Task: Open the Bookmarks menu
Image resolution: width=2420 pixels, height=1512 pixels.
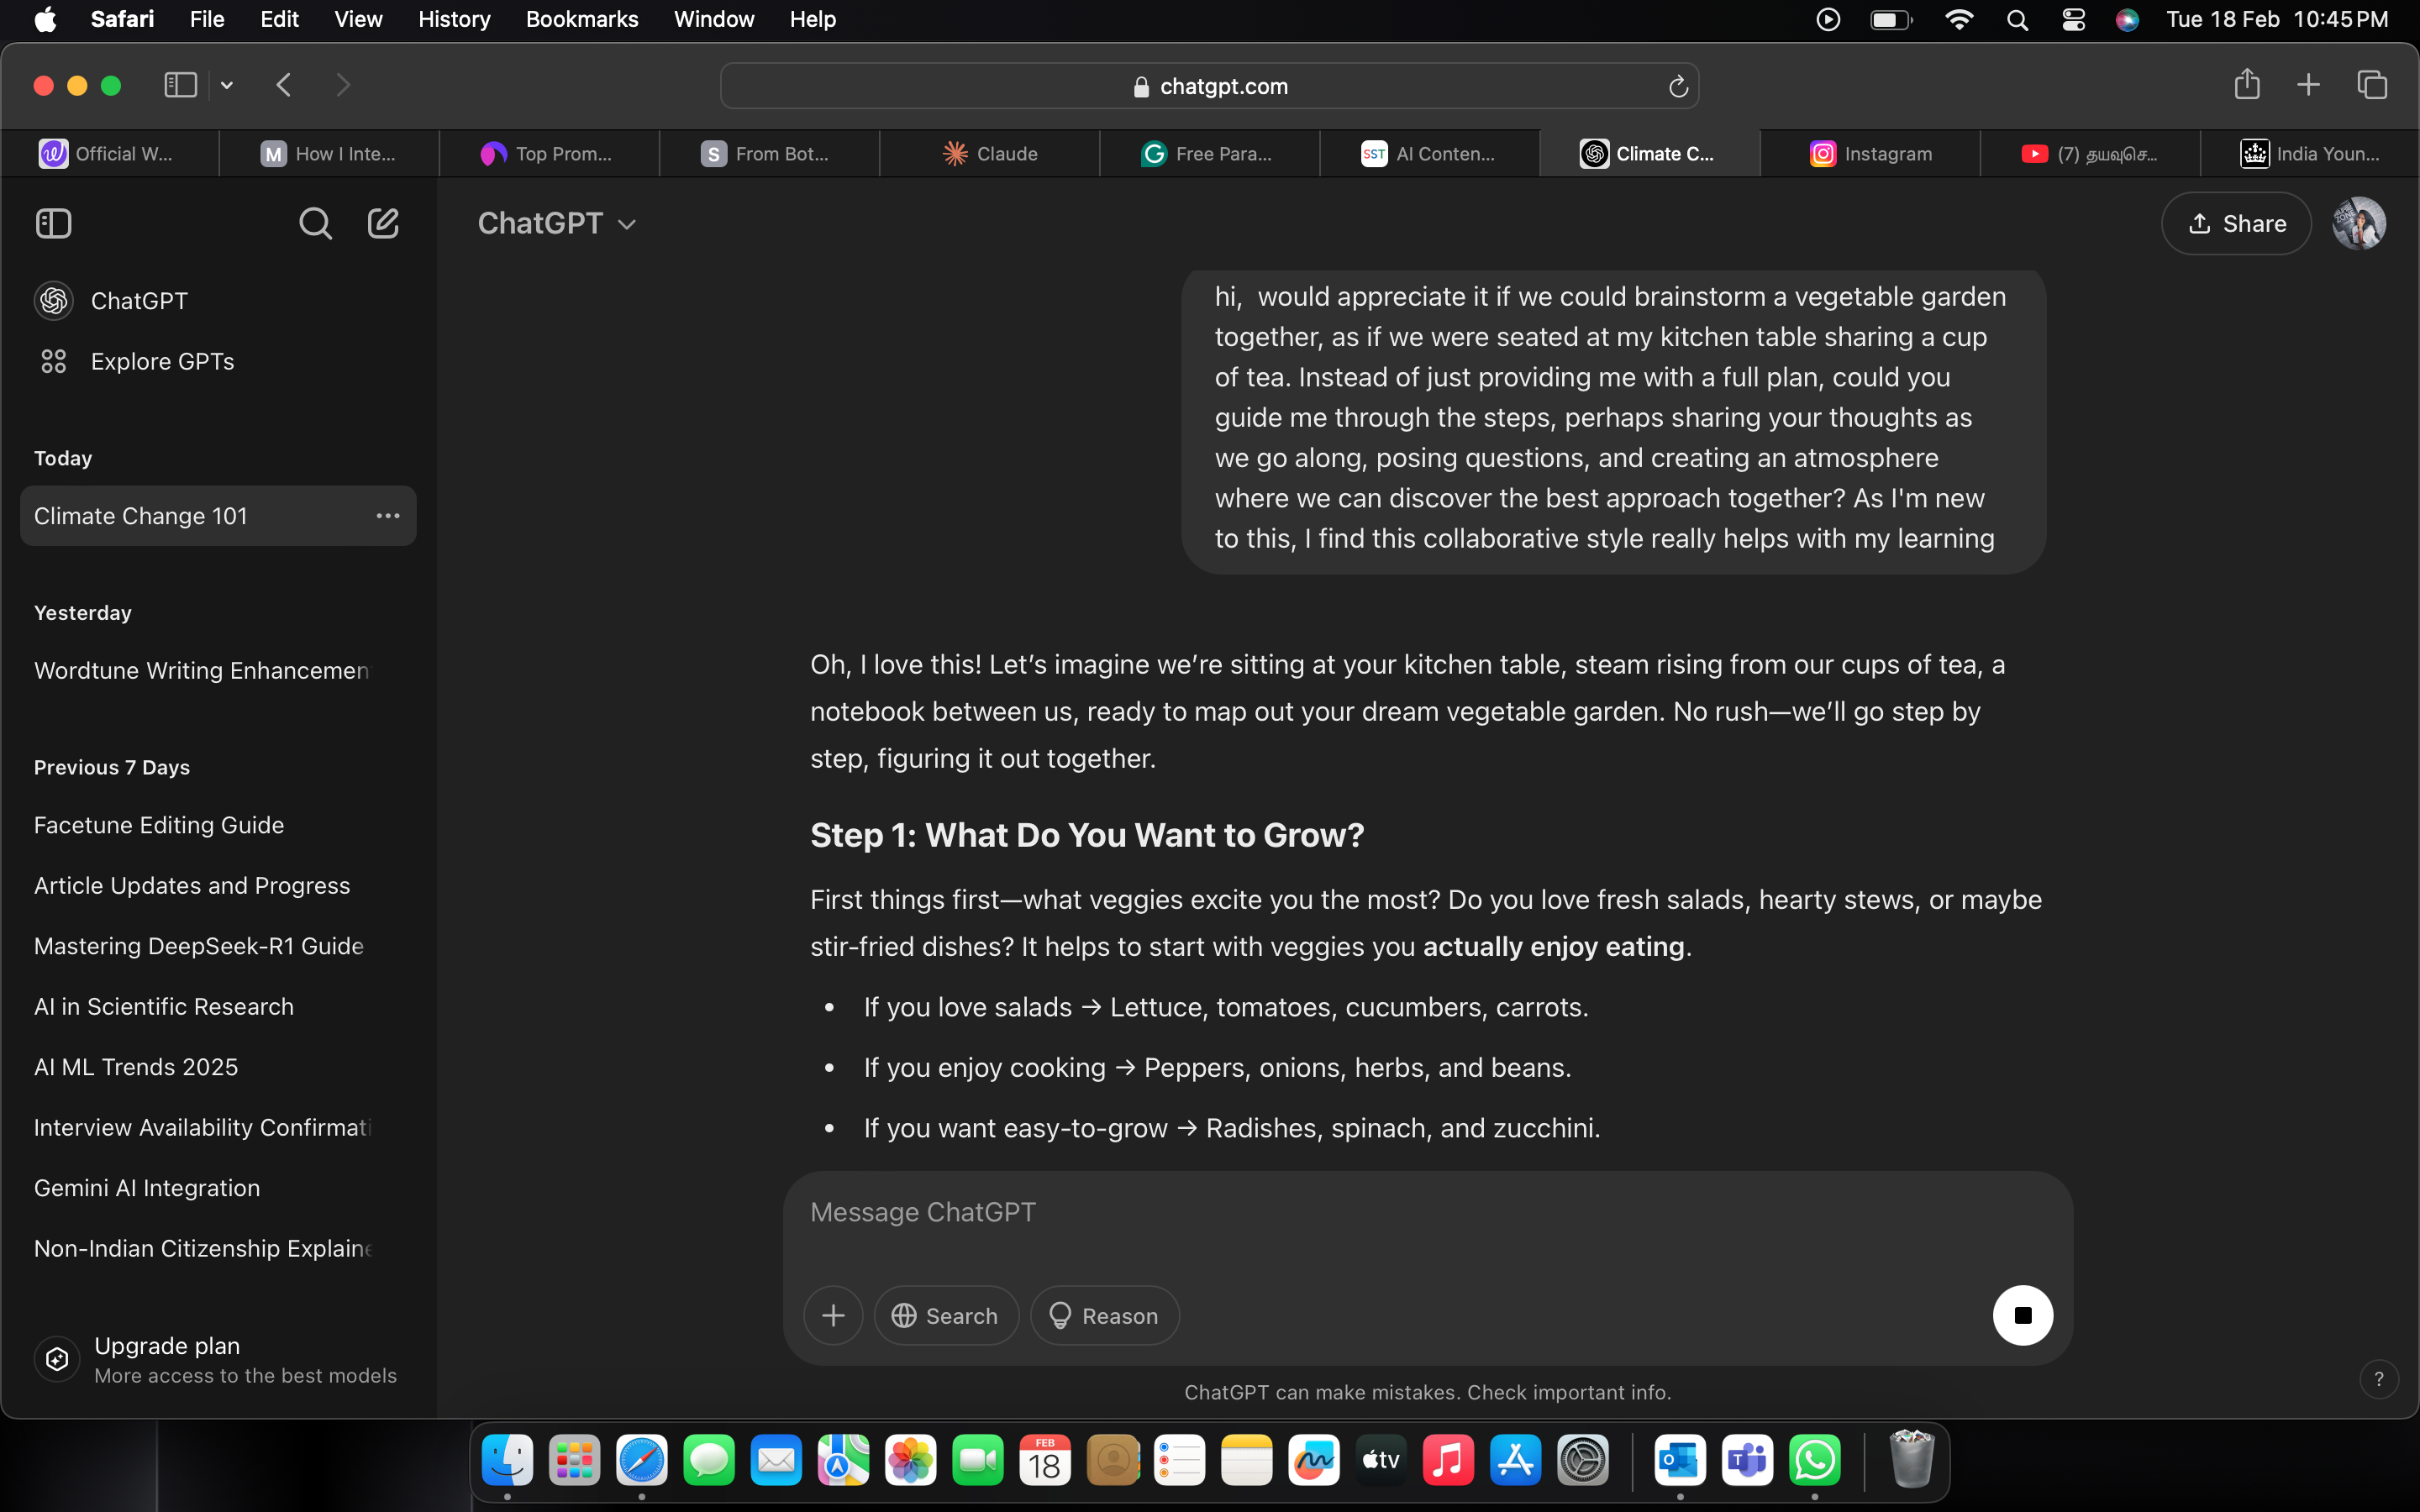Action: click(x=582, y=19)
